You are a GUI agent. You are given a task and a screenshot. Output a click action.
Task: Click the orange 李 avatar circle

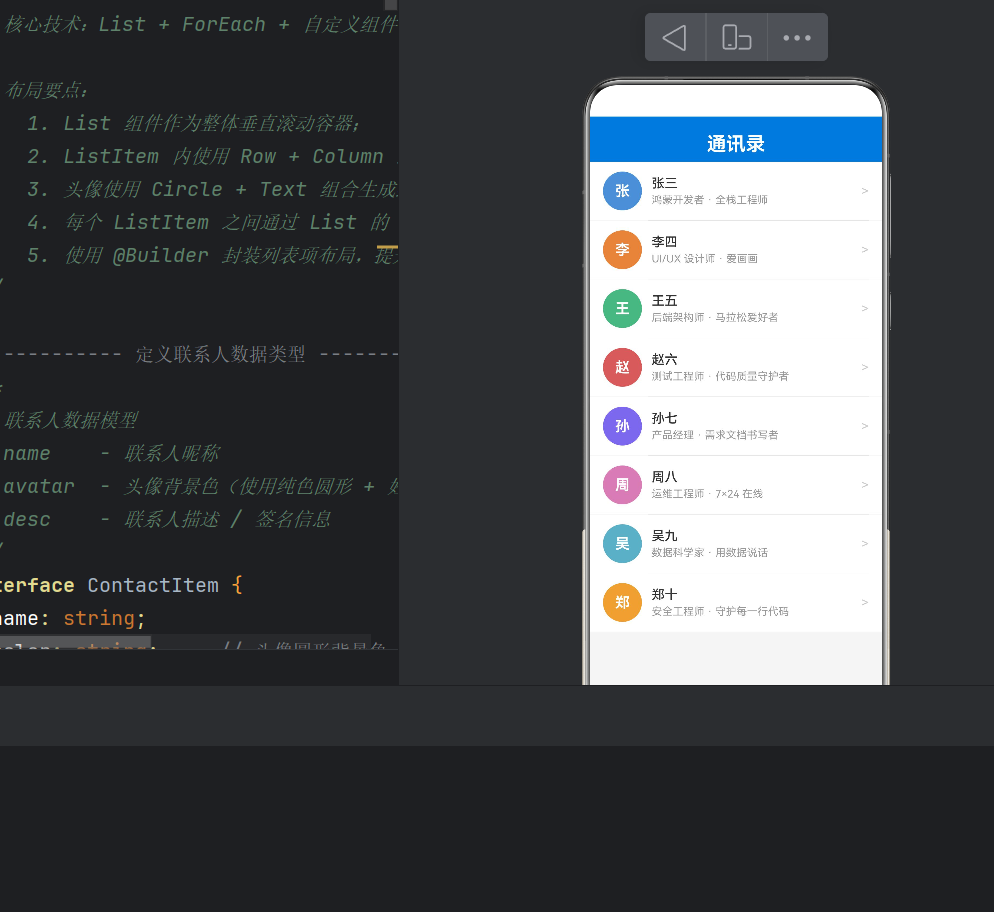point(622,250)
